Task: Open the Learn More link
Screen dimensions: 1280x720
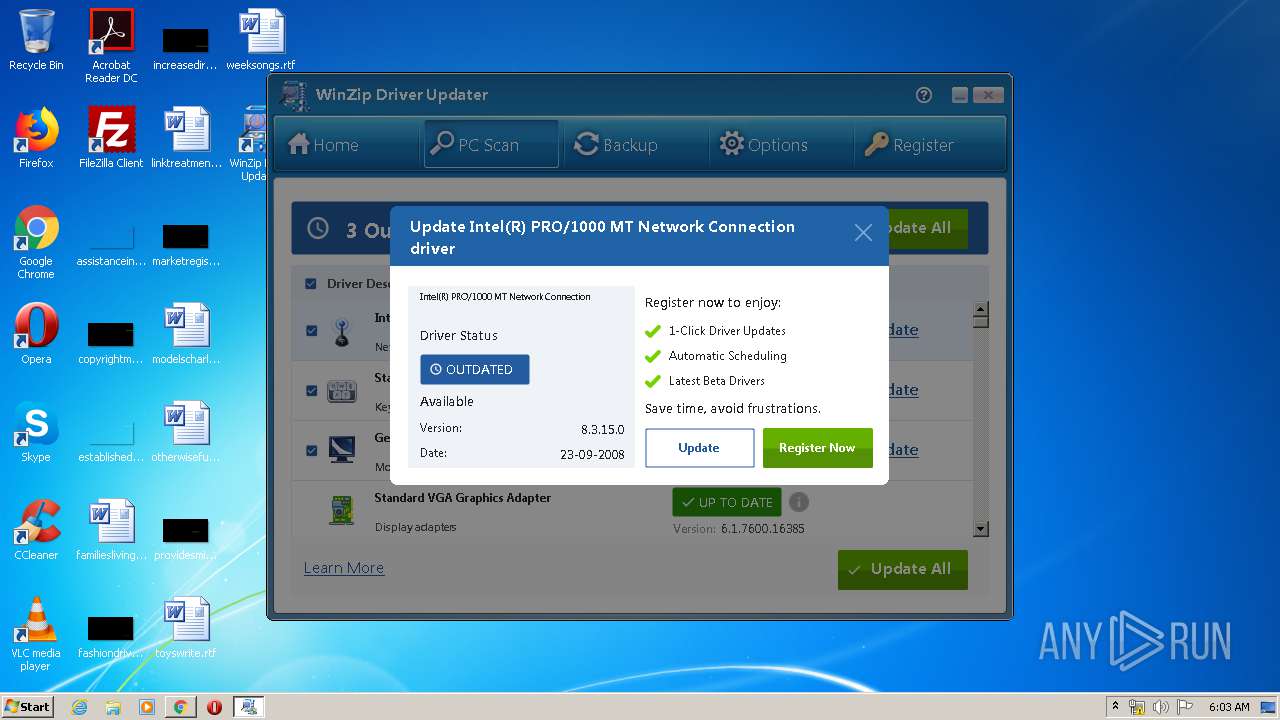Action: pos(344,568)
